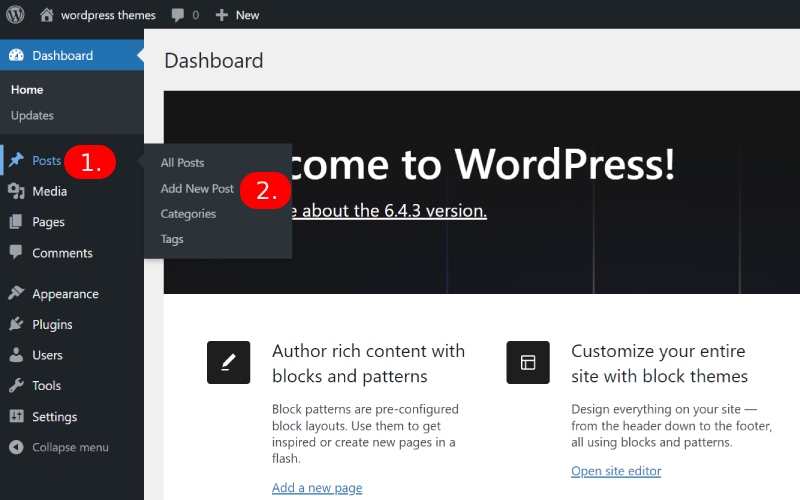Open the comments bubble icon in admin bar
The image size is (800, 500).
[177, 15]
